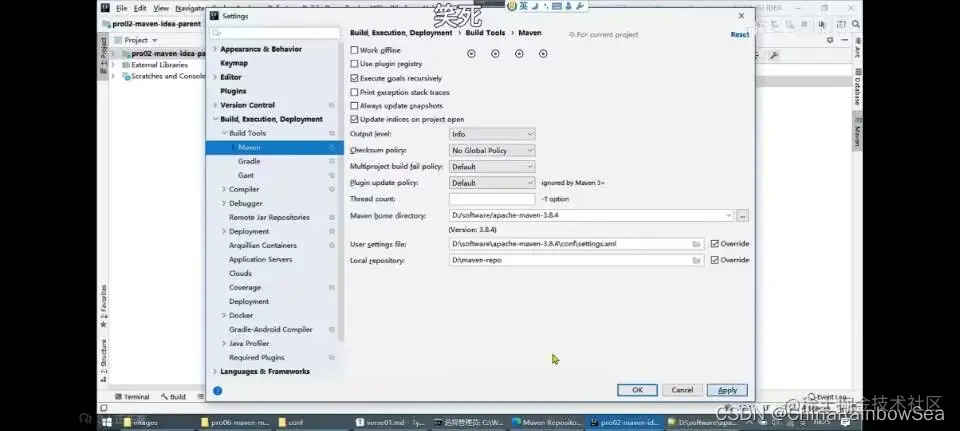The height and width of the screenshot is (431, 960).
Task: Expand the Docker settings node
Action: coord(224,316)
